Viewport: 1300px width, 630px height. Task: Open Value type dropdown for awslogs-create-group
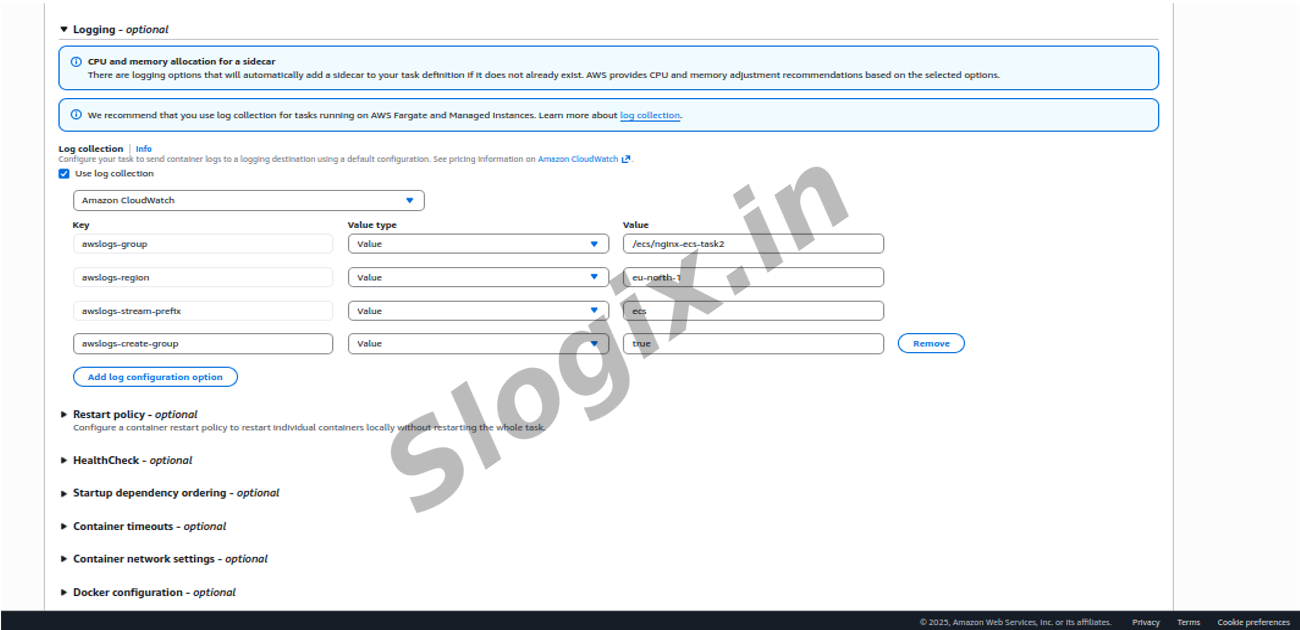click(x=478, y=344)
